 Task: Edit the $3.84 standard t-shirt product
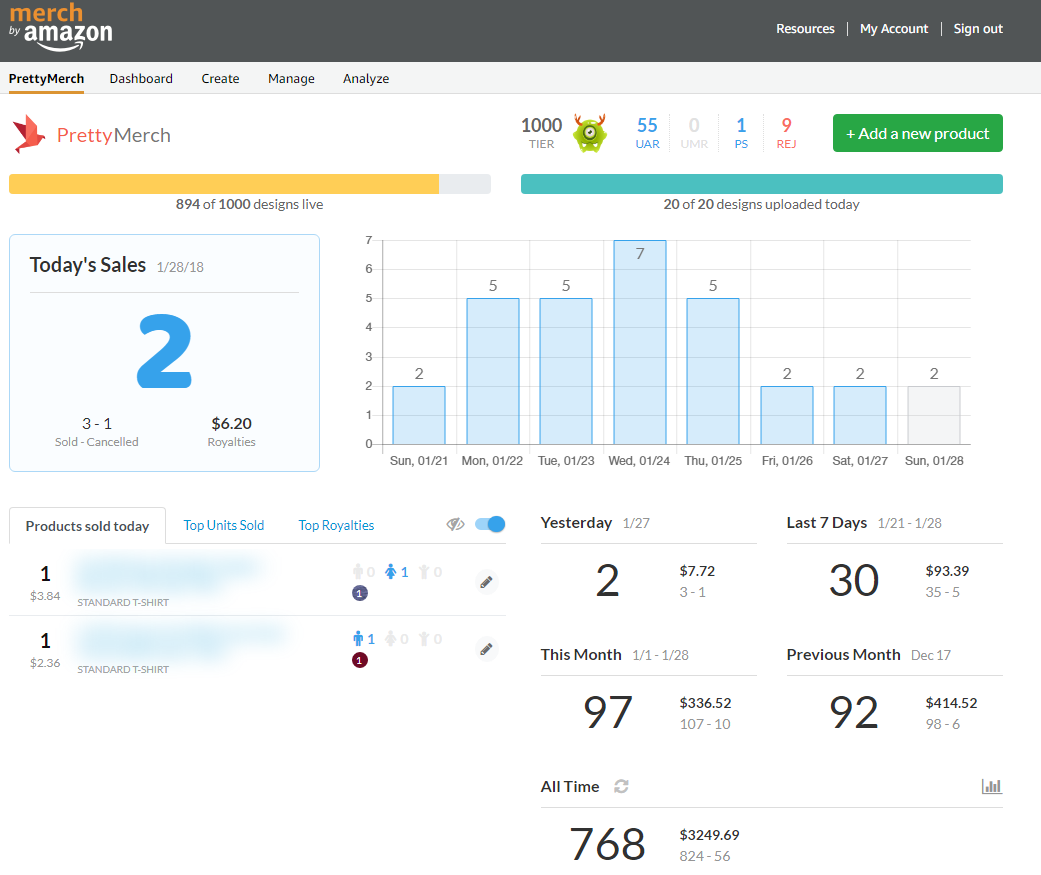pos(487,582)
